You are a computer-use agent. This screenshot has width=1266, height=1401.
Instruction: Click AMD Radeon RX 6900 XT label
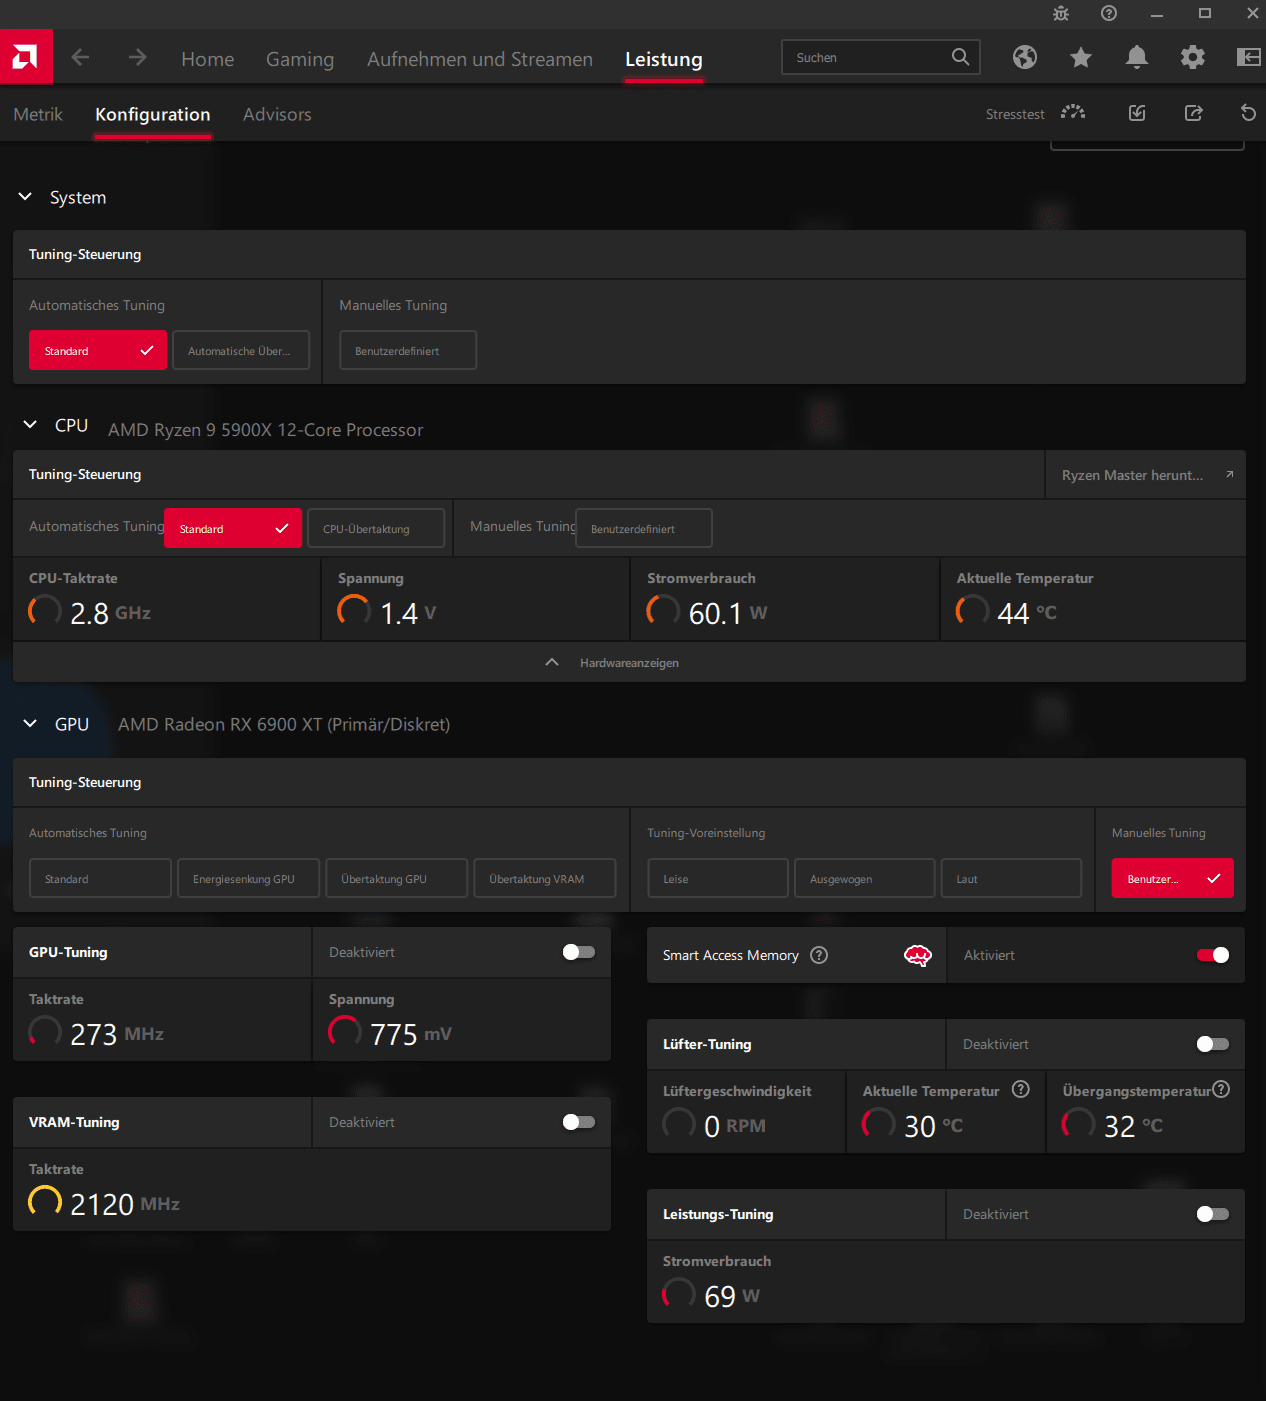[284, 724]
